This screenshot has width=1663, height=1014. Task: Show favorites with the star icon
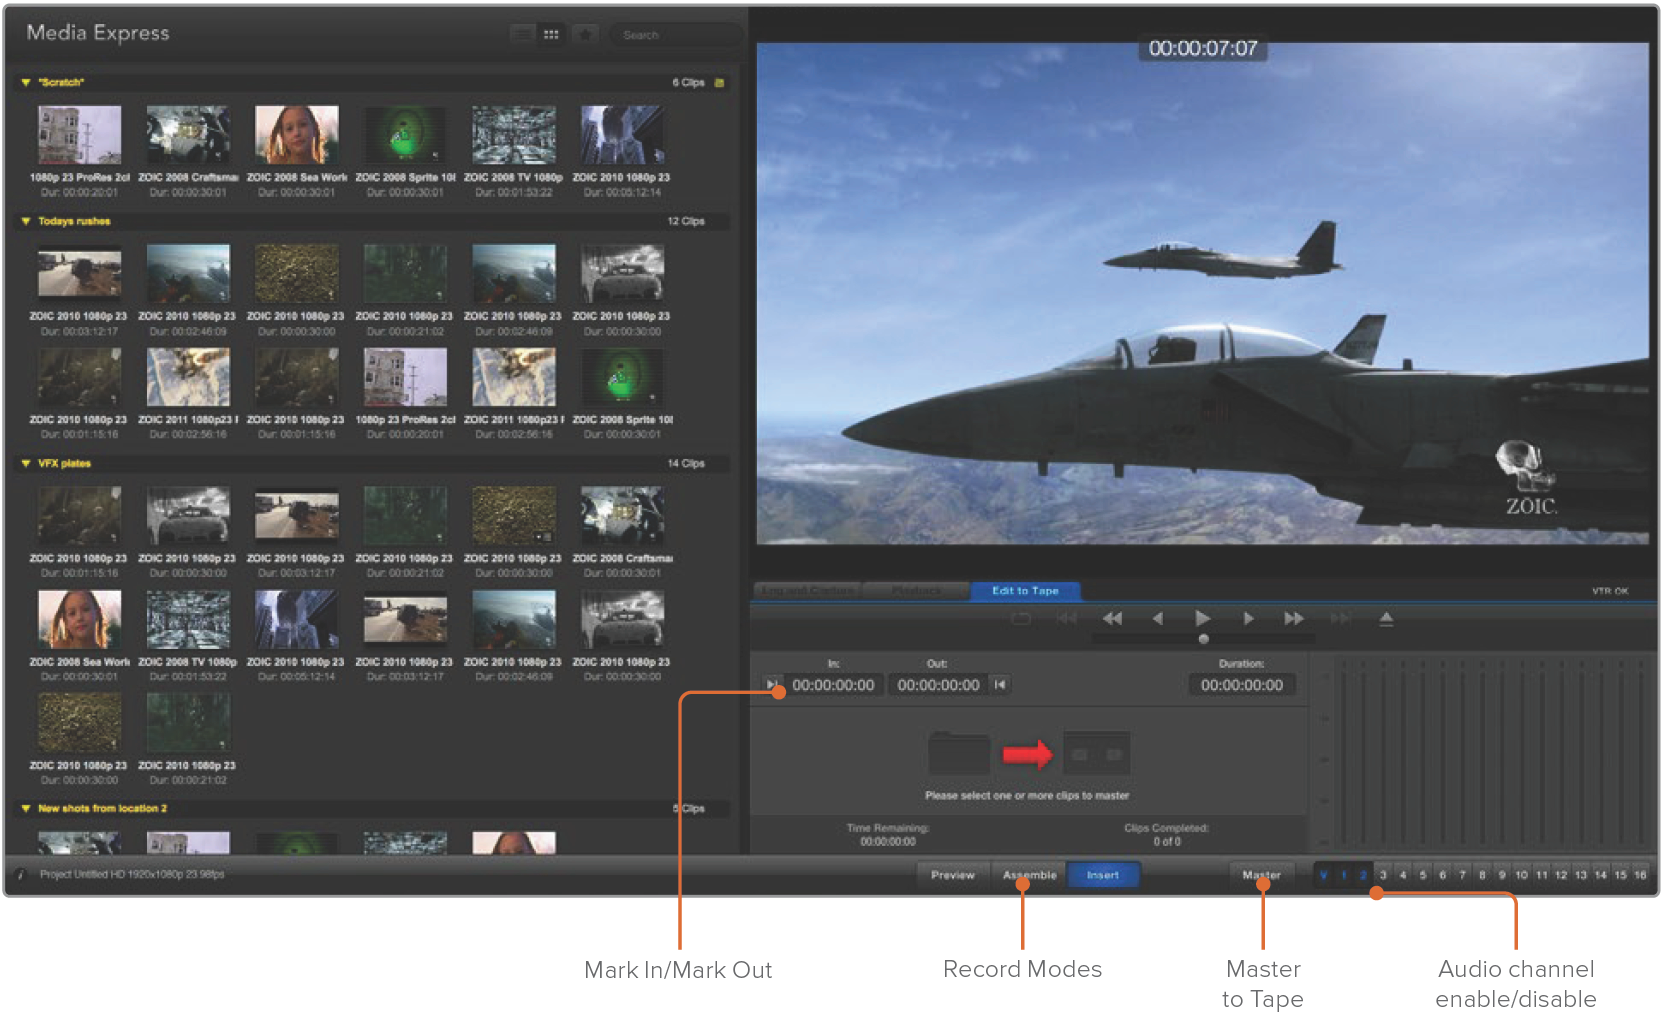click(585, 35)
